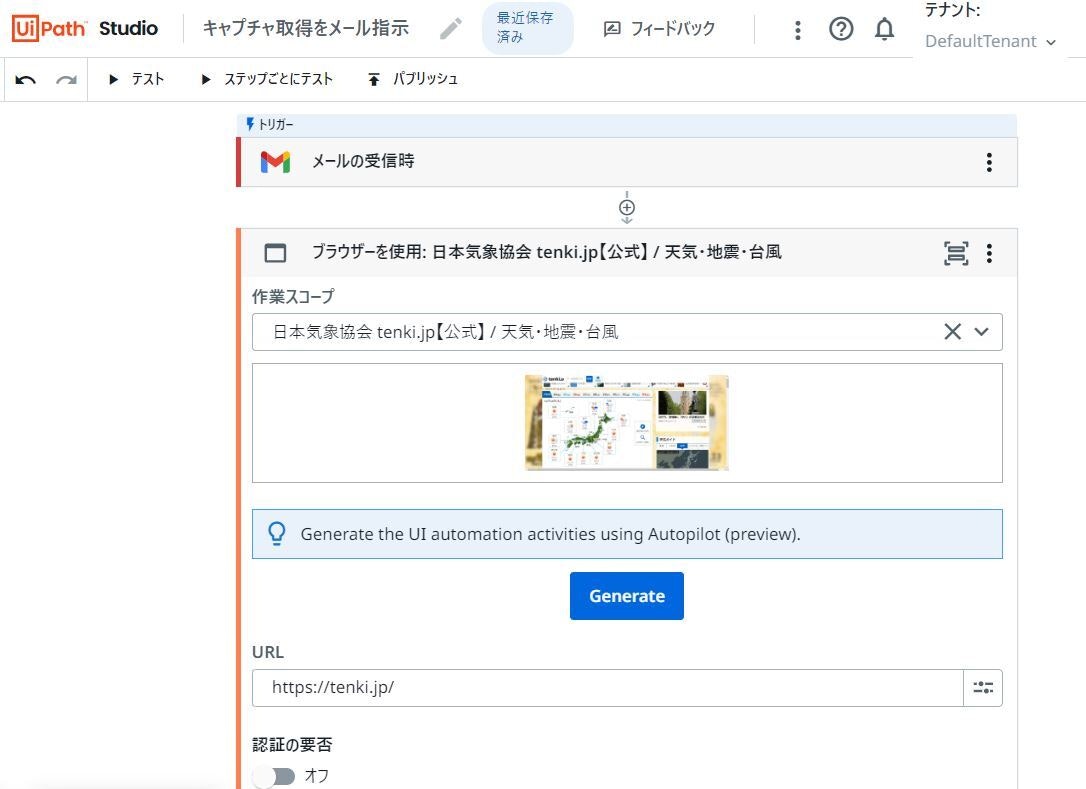
Task: Open URL field options icon
Action: tap(983, 688)
